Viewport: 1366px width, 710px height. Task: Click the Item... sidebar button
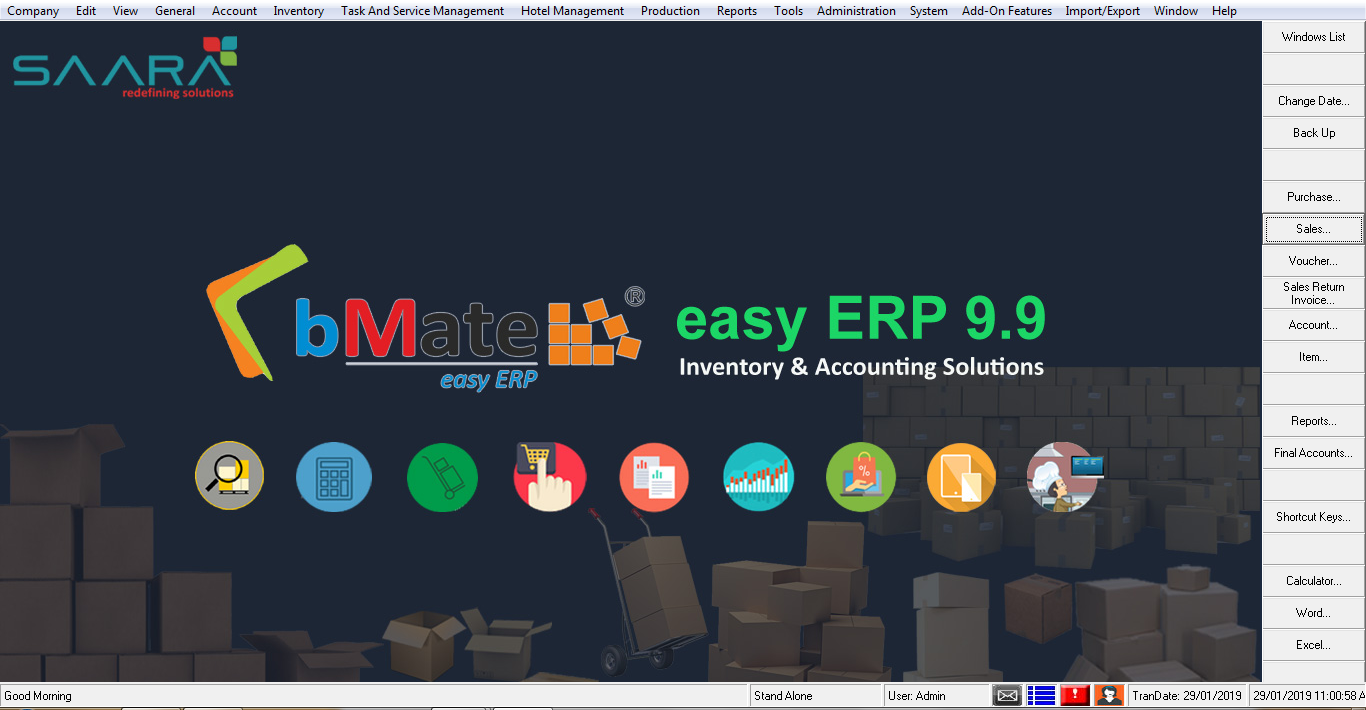[1313, 357]
